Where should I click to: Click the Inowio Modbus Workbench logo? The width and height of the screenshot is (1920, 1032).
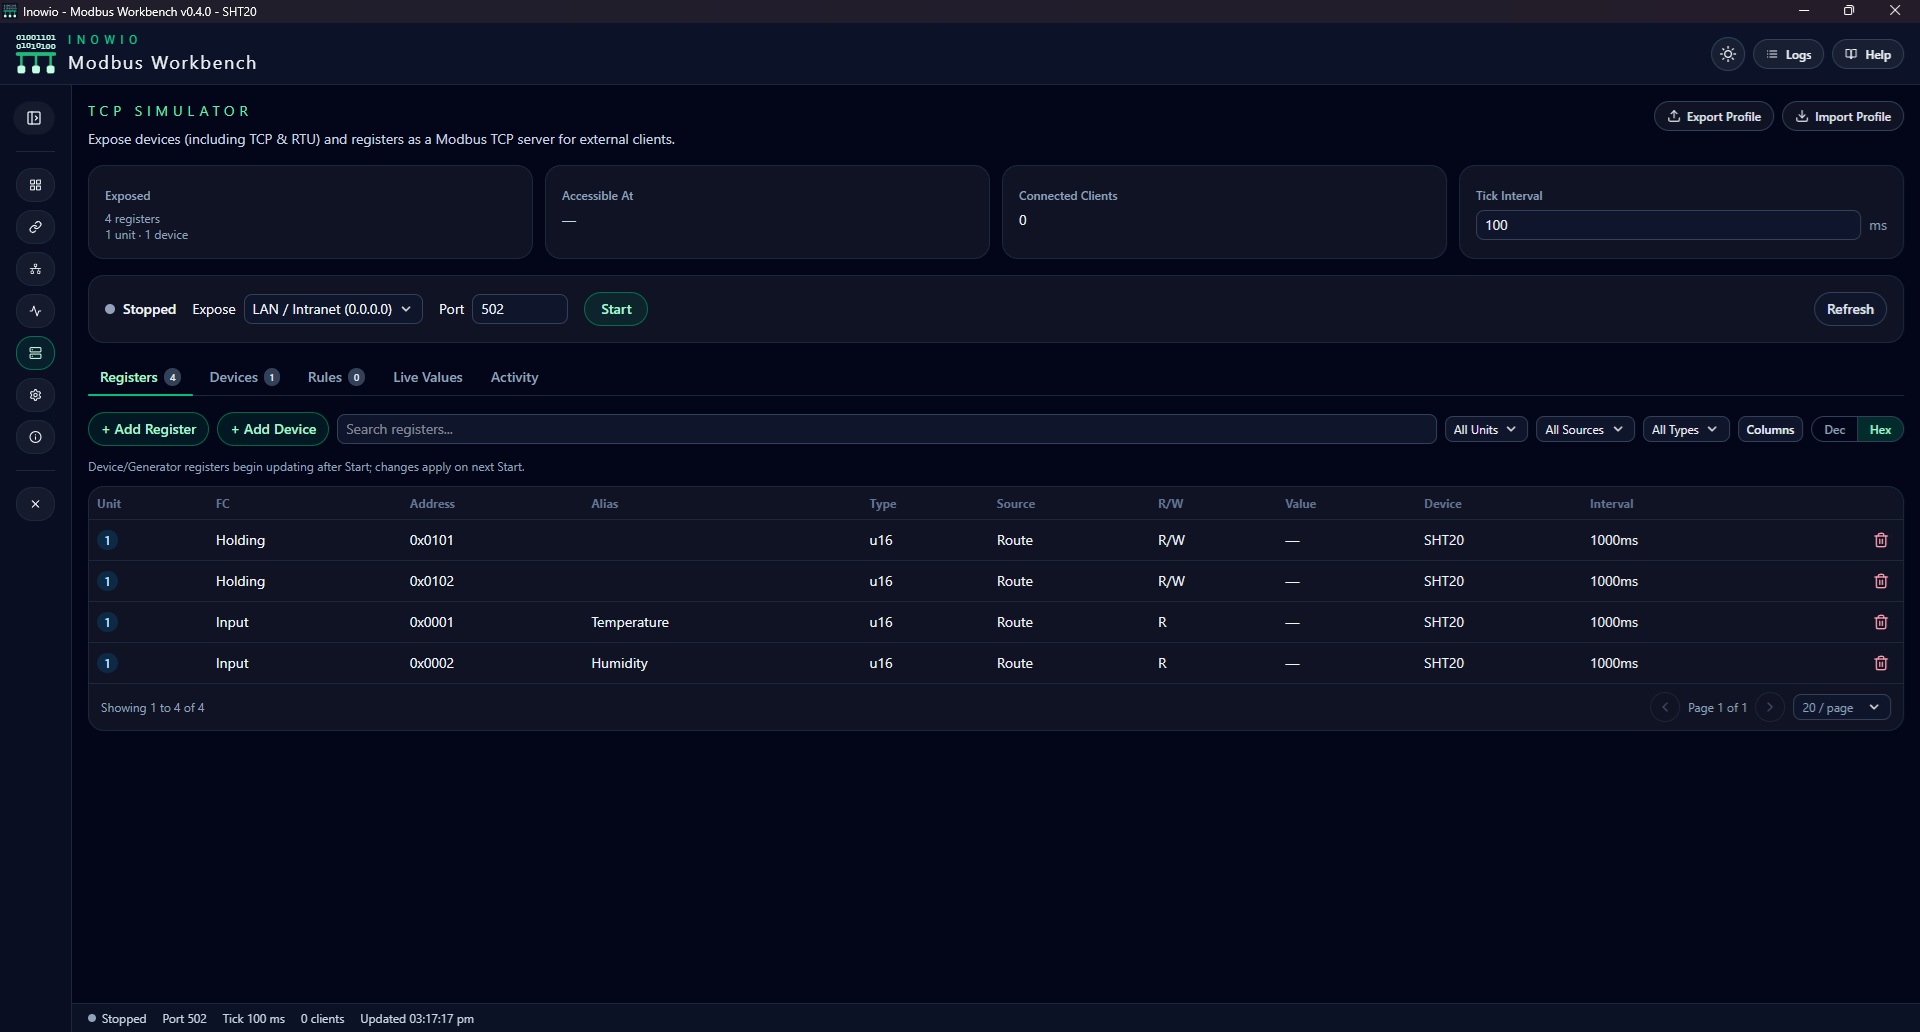click(x=36, y=54)
